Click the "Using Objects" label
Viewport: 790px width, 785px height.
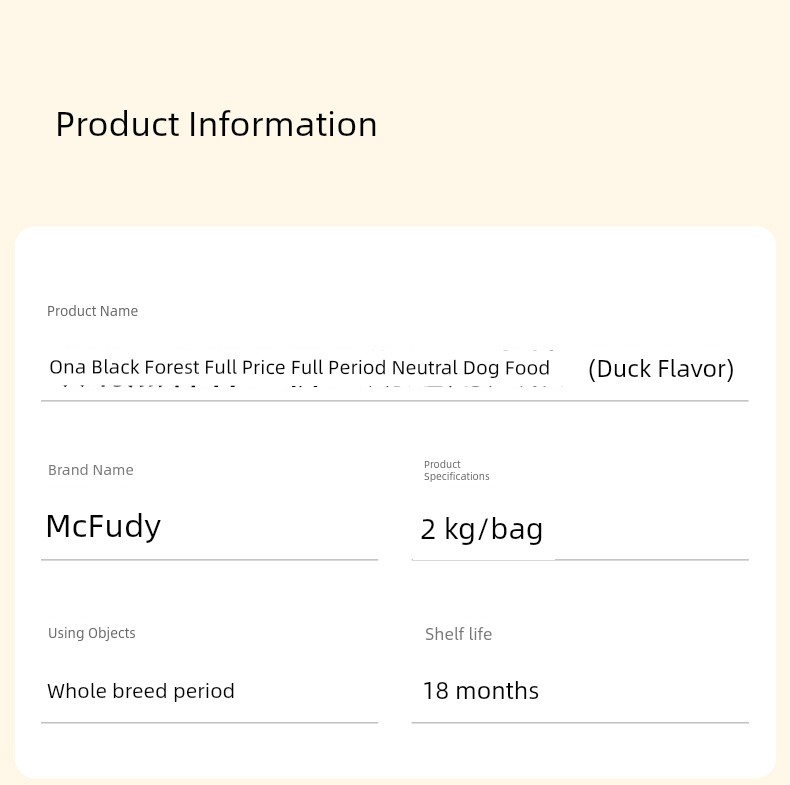point(91,633)
